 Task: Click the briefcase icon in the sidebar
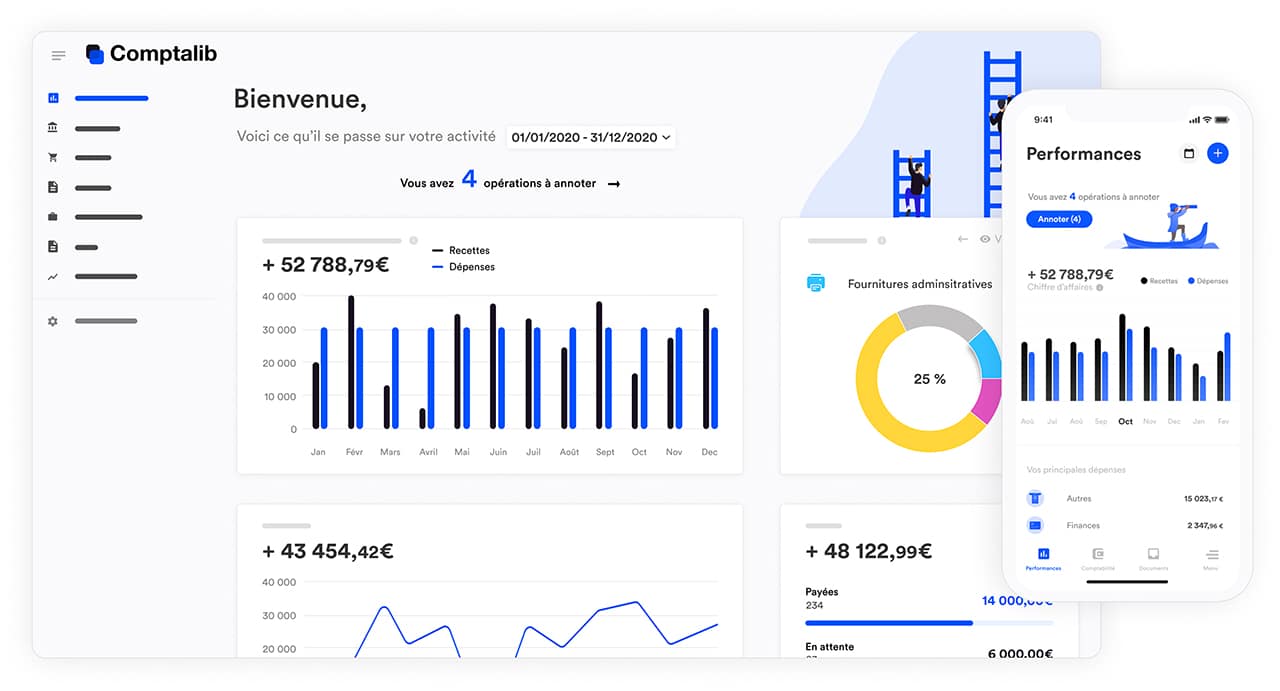coord(53,217)
